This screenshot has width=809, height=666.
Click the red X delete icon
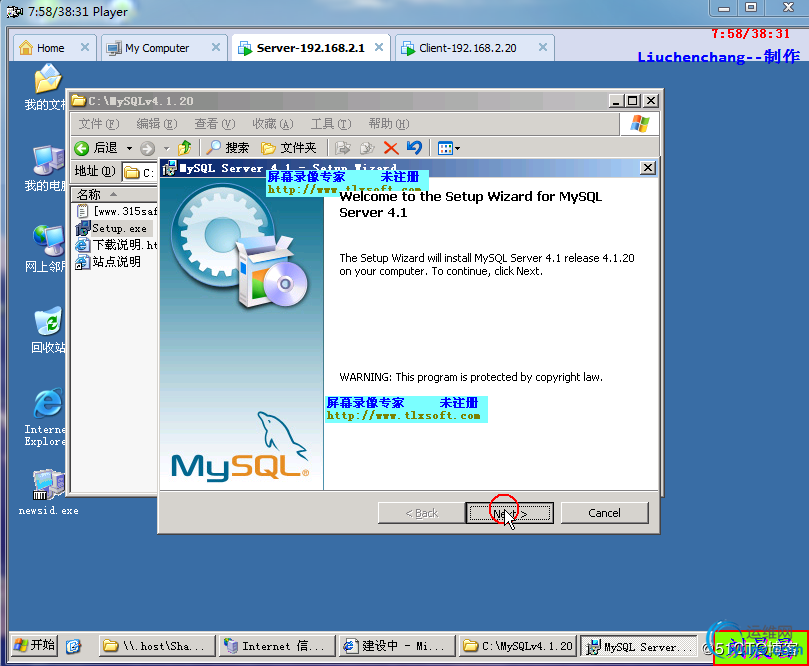pyautogui.click(x=391, y=149)
